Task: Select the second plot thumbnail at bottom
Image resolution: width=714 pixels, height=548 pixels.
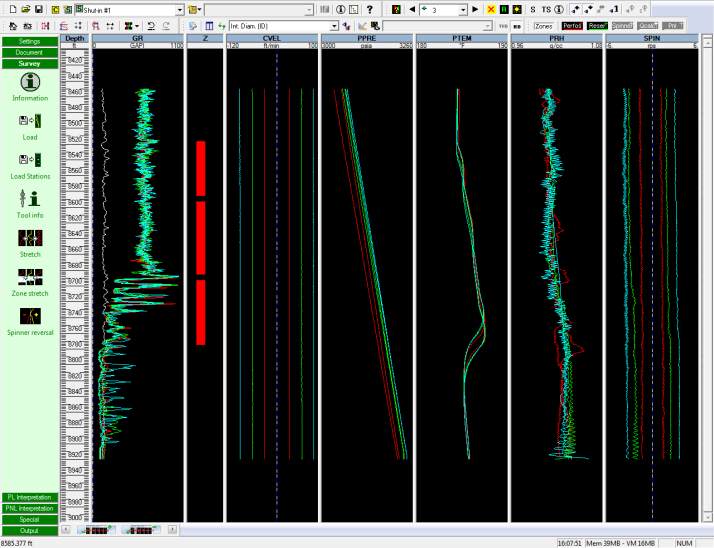Action: pos(141,530)
